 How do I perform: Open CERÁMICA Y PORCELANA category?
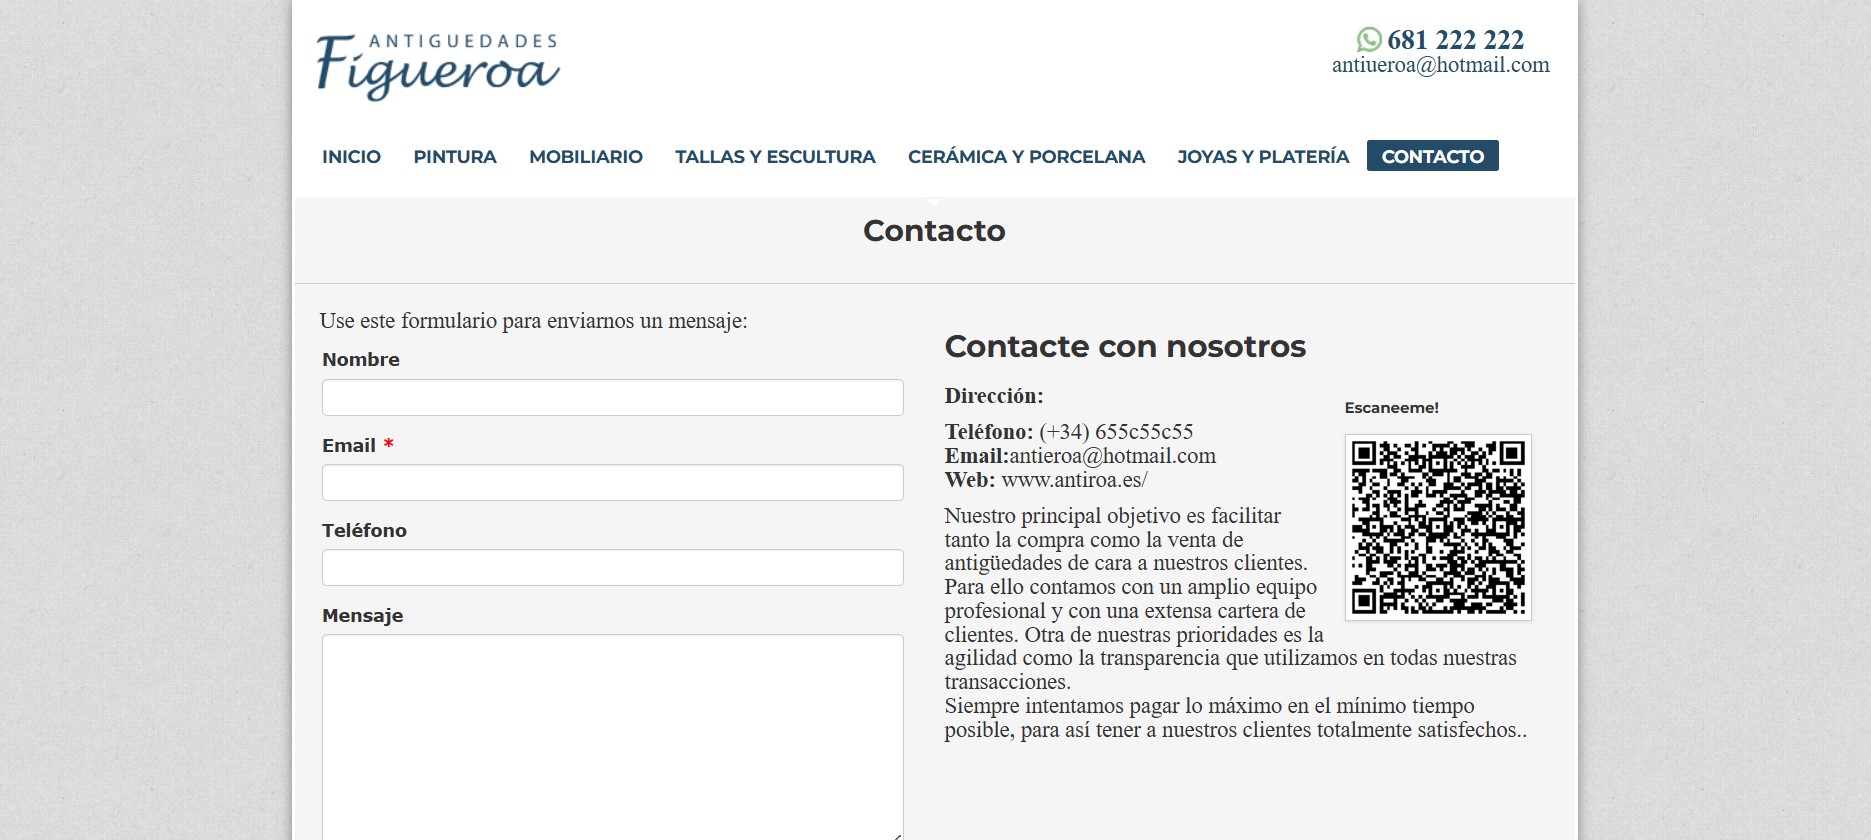(1026, 156)
